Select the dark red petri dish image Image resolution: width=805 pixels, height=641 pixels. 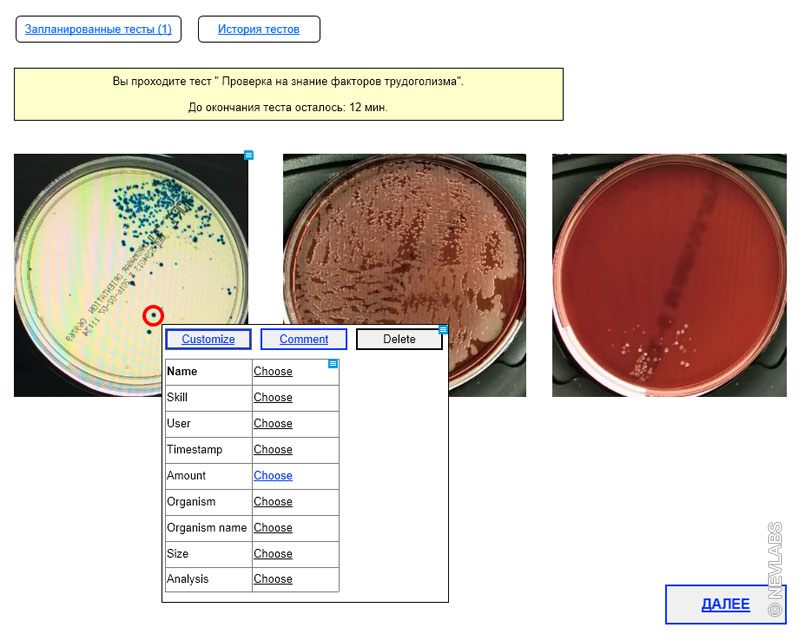pyautogui.click(x=669, y=275)
